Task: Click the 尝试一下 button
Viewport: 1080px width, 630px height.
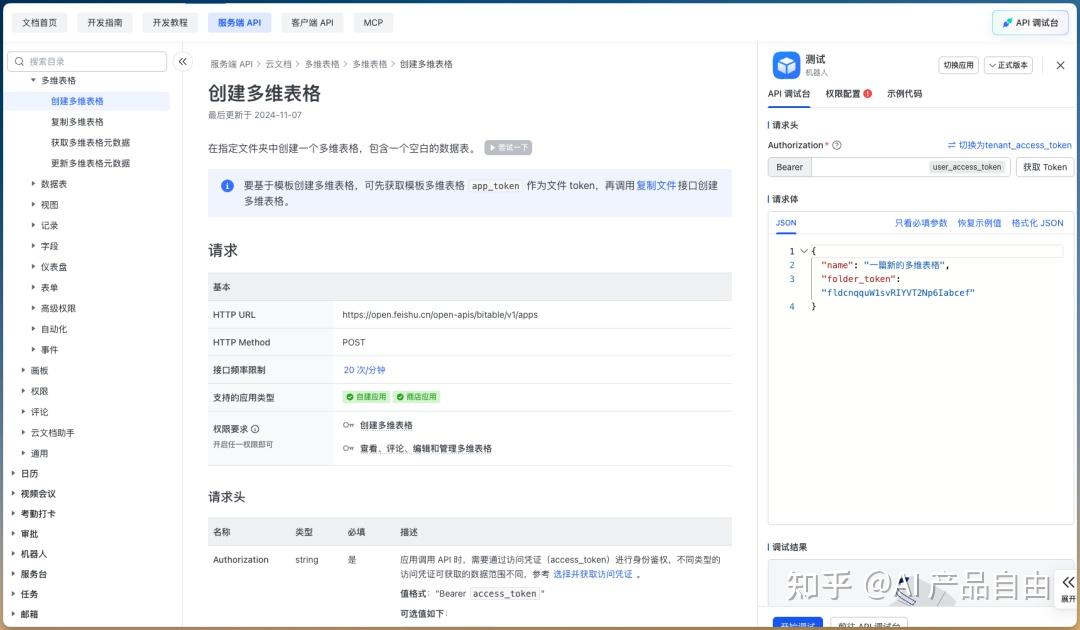Action: click(508, 147)
